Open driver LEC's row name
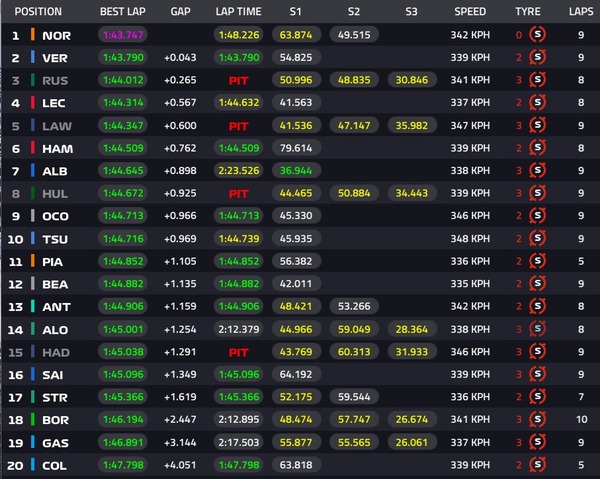 click(55, 103)
